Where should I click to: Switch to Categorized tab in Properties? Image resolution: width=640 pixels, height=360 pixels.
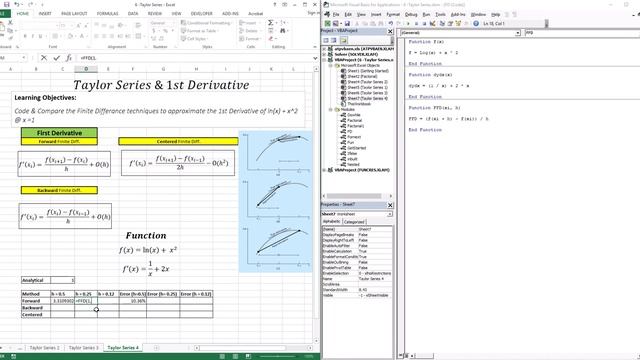(x=354, y=222)
